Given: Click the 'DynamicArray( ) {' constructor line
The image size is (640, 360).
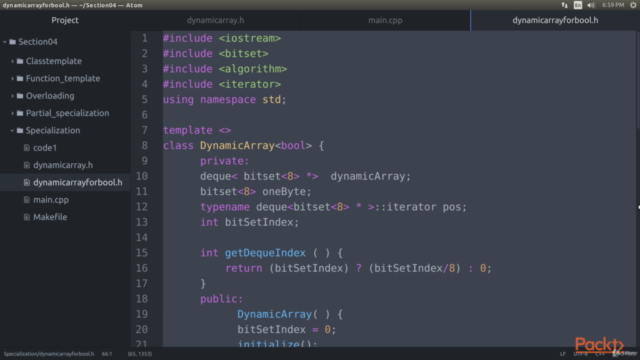Looking at the screenshot, I should [290, 314].
